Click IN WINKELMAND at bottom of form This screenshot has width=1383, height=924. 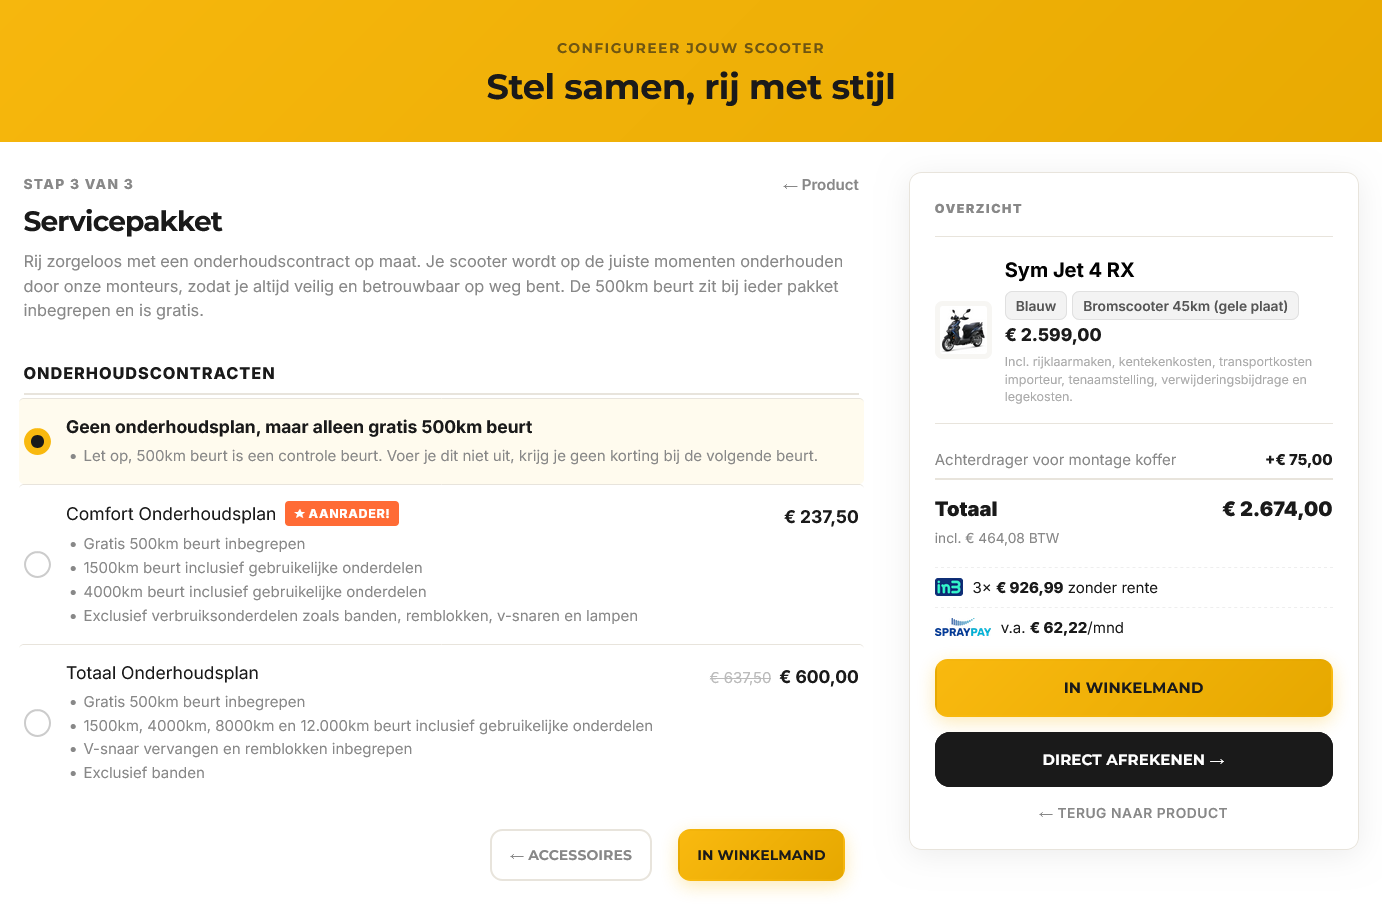tap(761, 854)
